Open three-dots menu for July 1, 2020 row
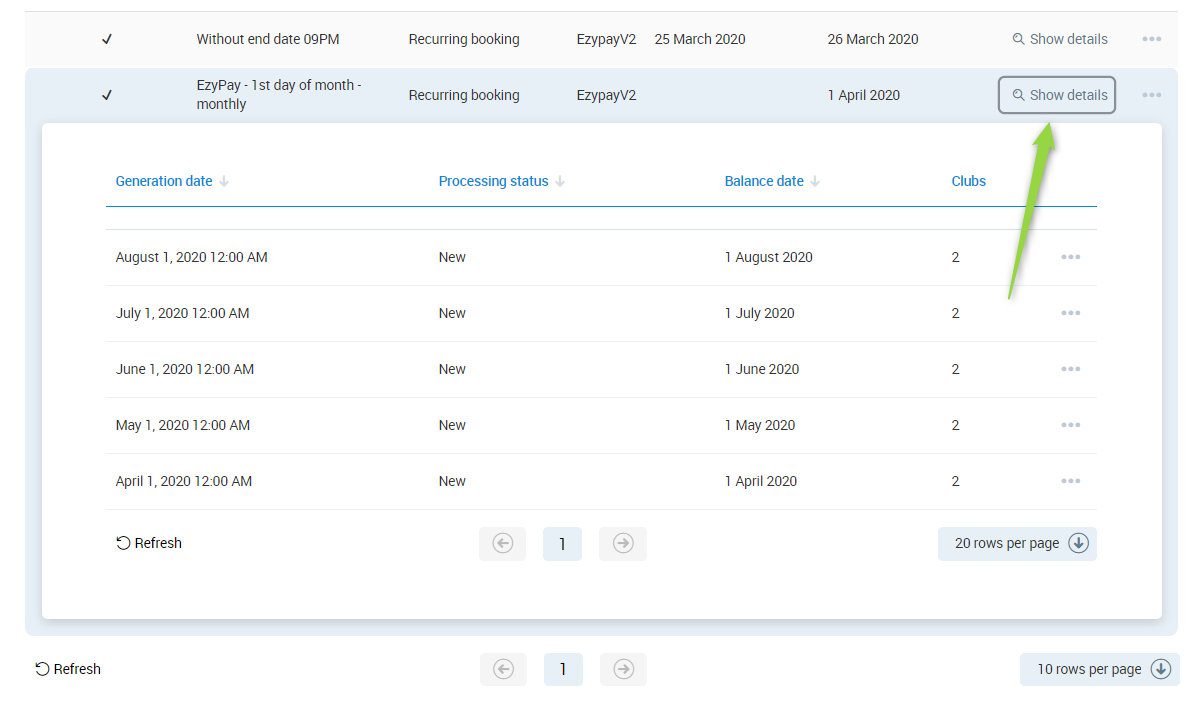The image size is (1195, 705). tap(1070, 313)
